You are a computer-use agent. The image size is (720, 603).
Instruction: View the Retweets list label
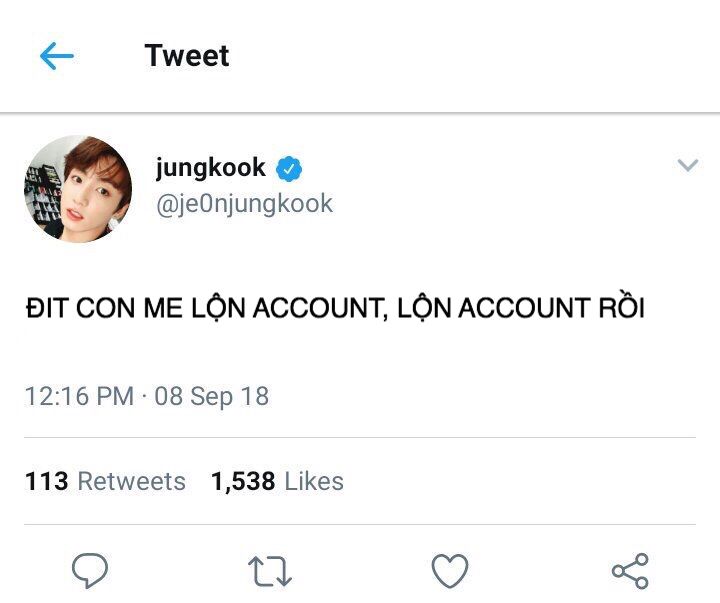tap(131, 481)
